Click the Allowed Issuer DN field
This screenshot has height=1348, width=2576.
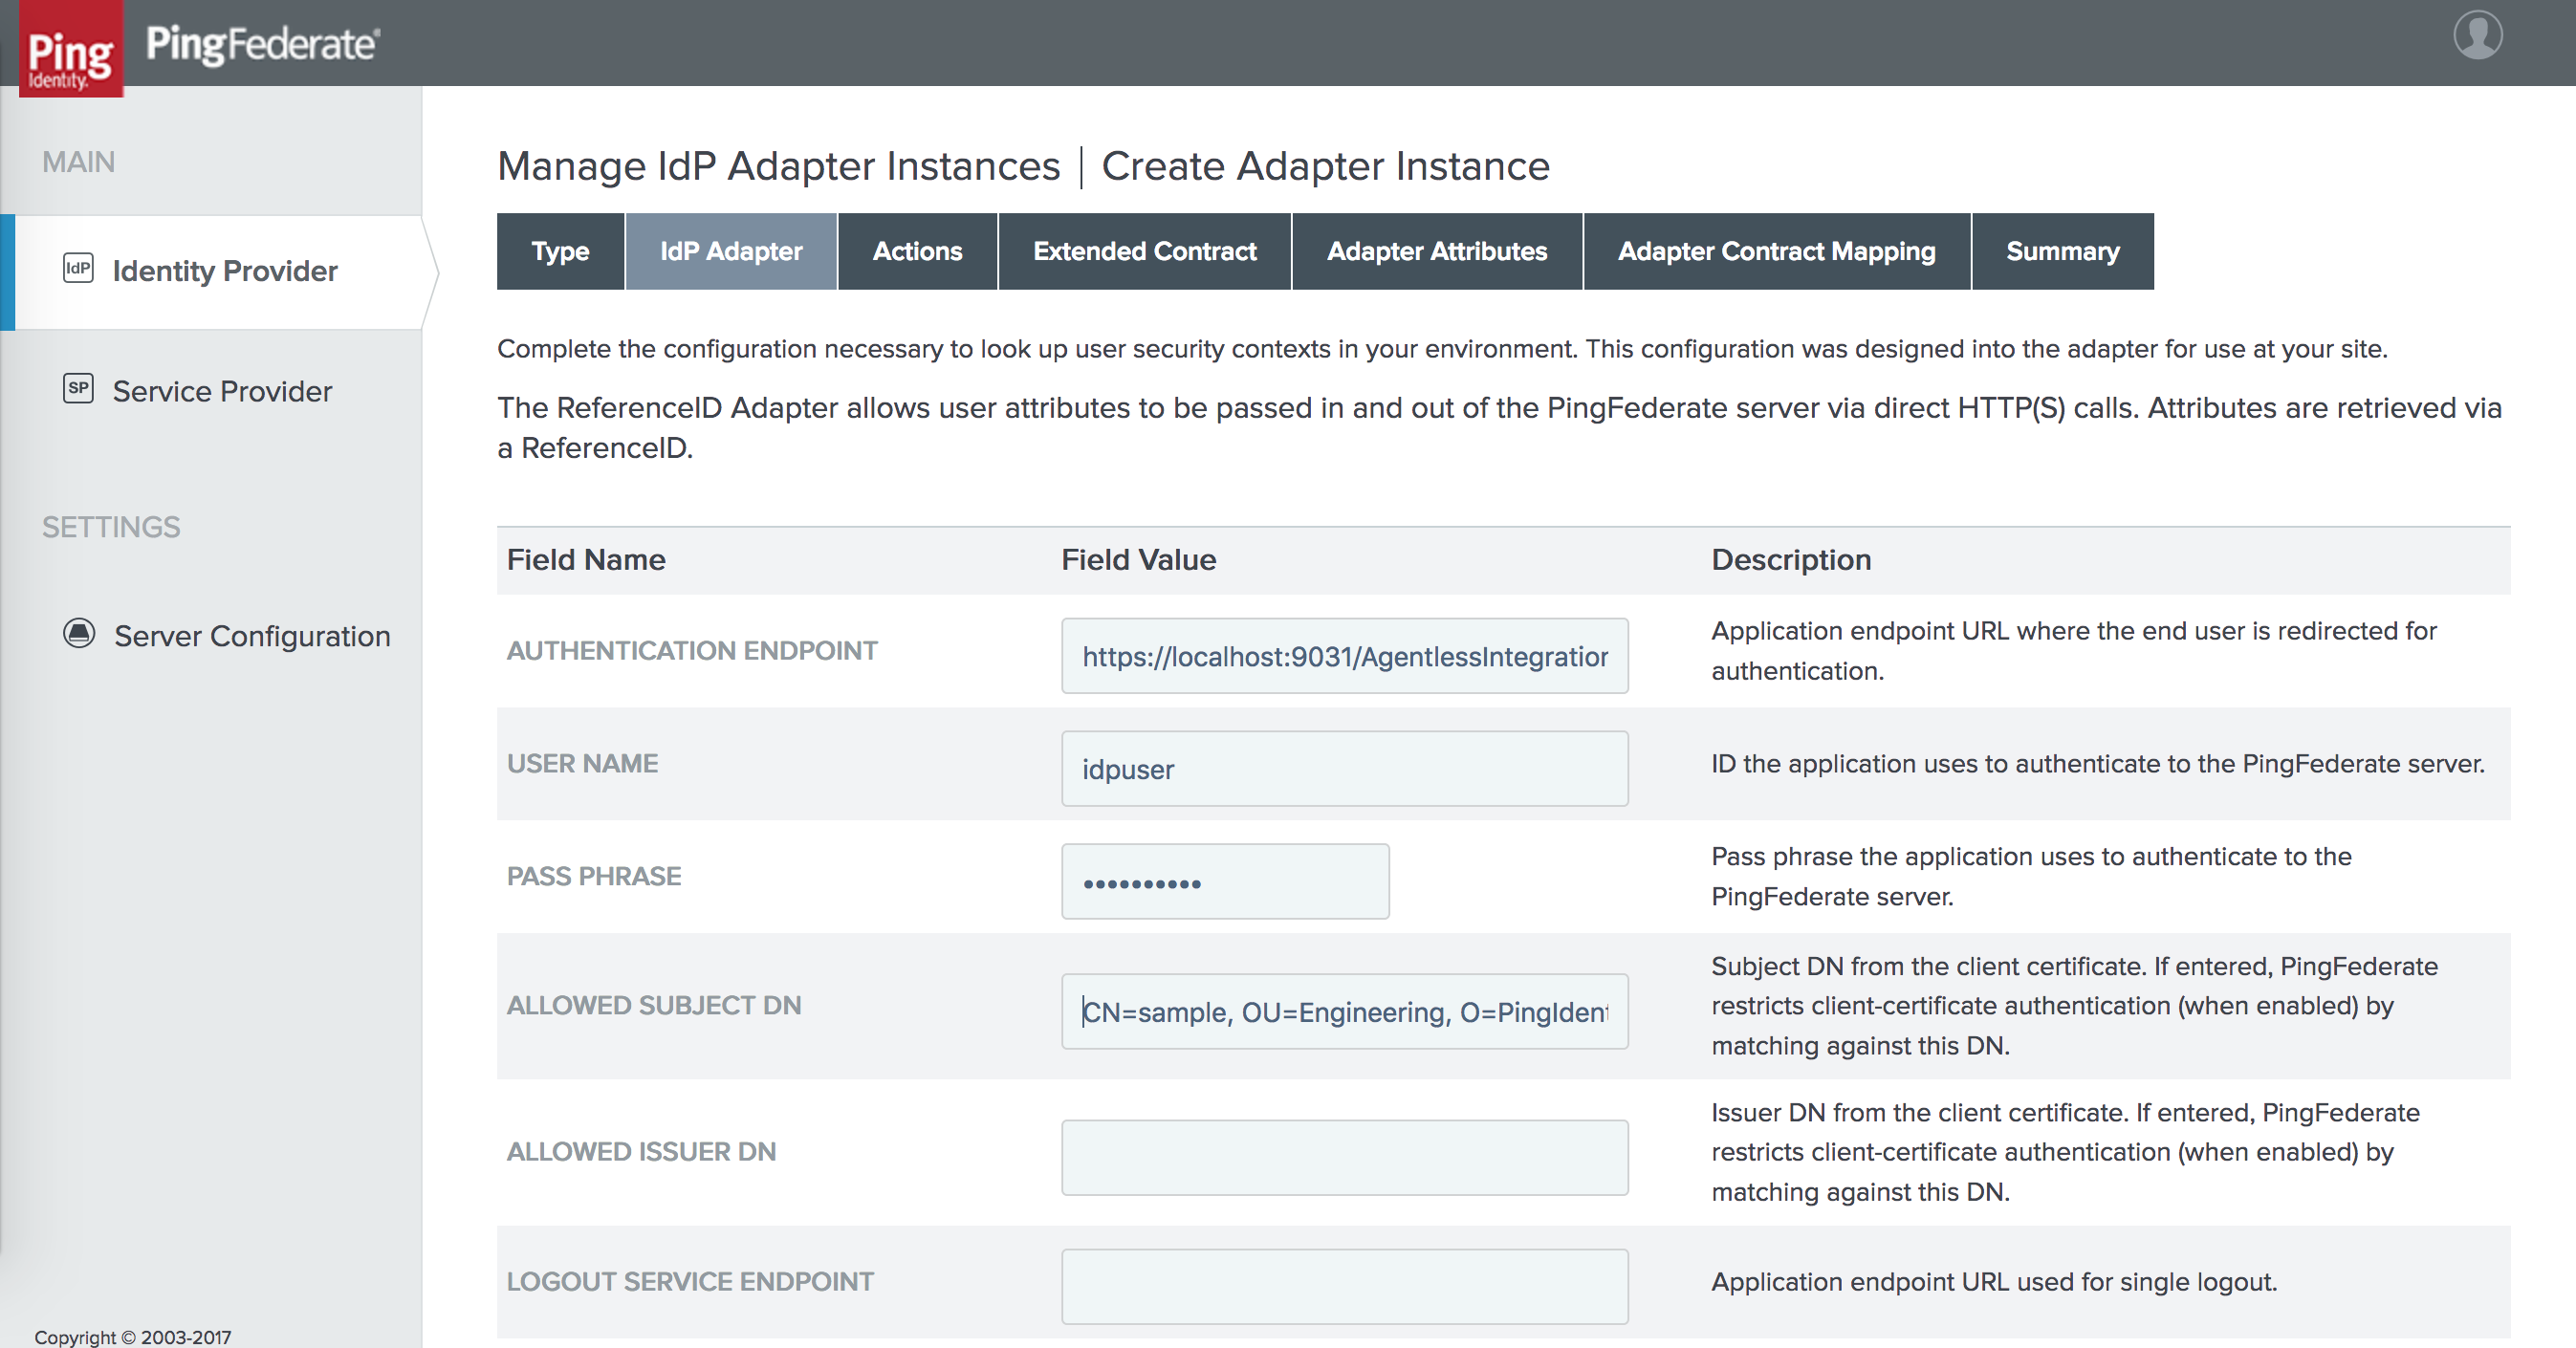coord(1344,1157)
